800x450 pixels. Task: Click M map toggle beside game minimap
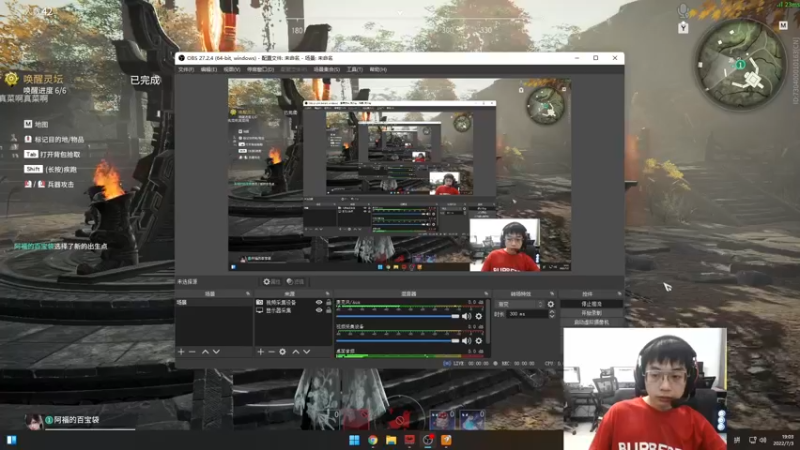point(783,26)
